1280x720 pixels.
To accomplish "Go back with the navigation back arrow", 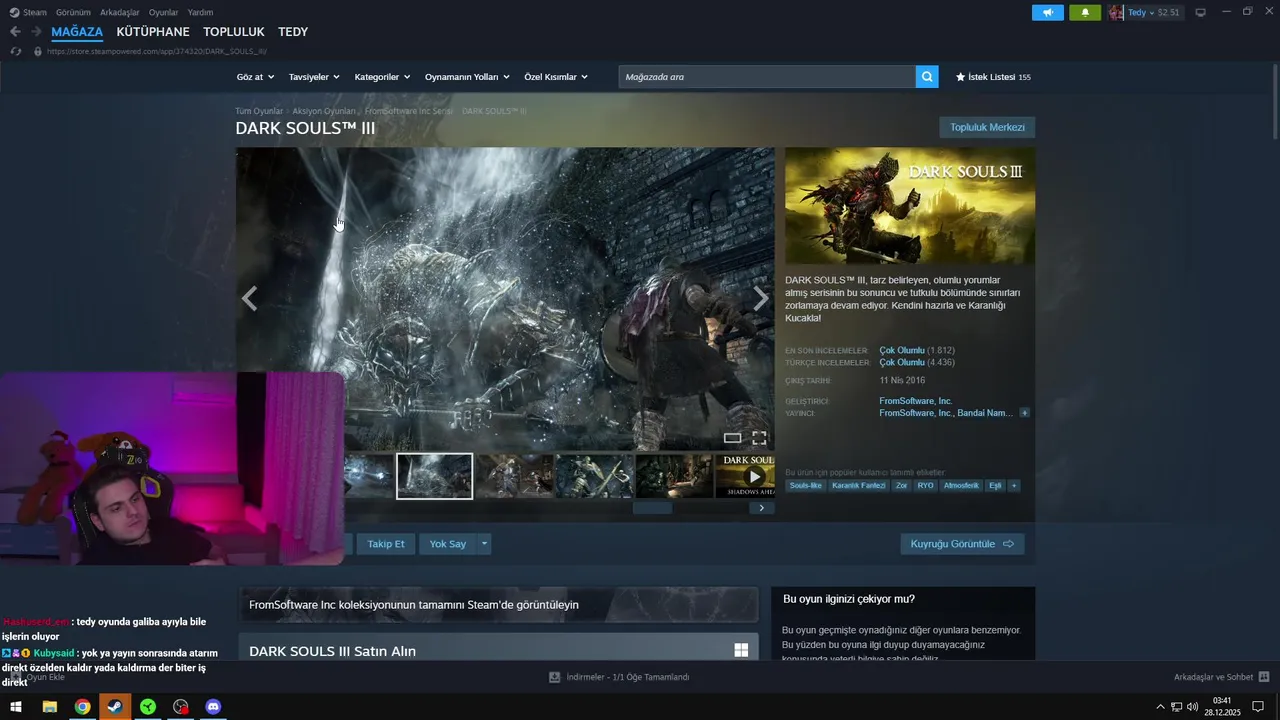I will click(15, 32).
